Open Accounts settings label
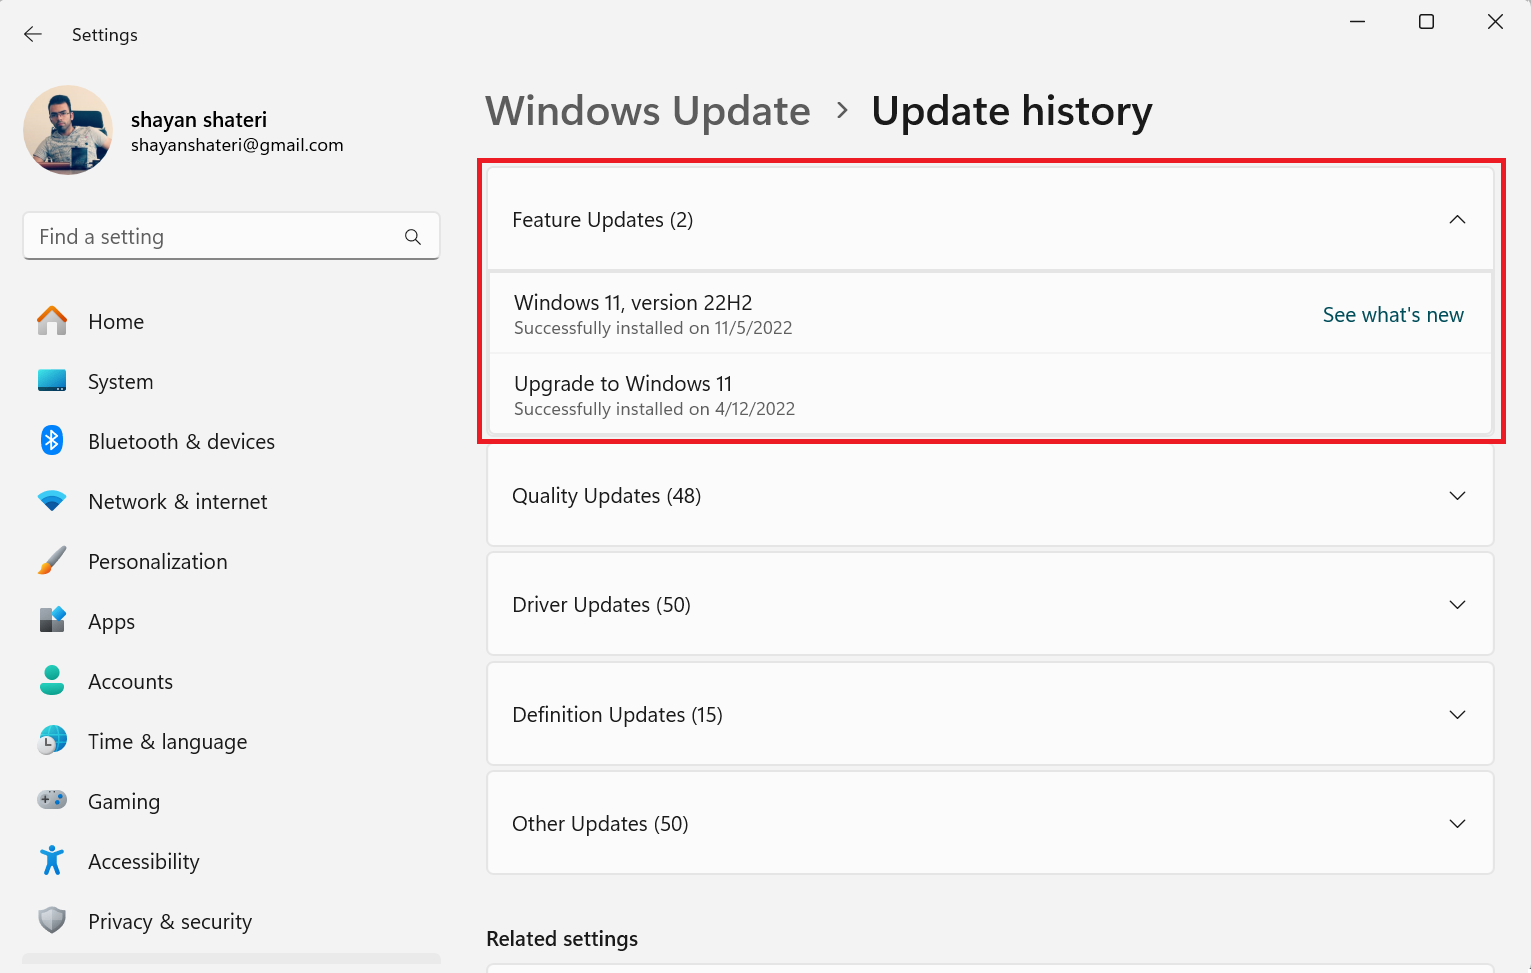Image resolution: width=1531 pixels, height=973 pixels. pyautogui.click(x=130, y=682)
